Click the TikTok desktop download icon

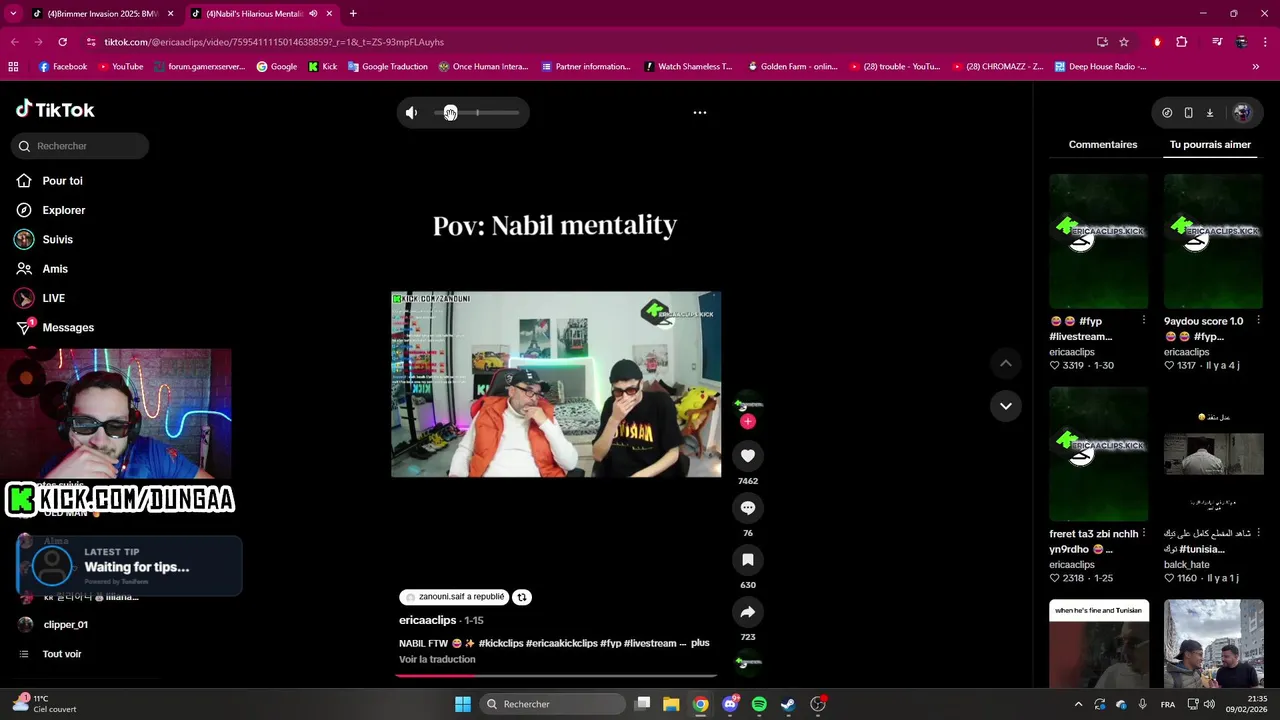[x=1209, y=113]
